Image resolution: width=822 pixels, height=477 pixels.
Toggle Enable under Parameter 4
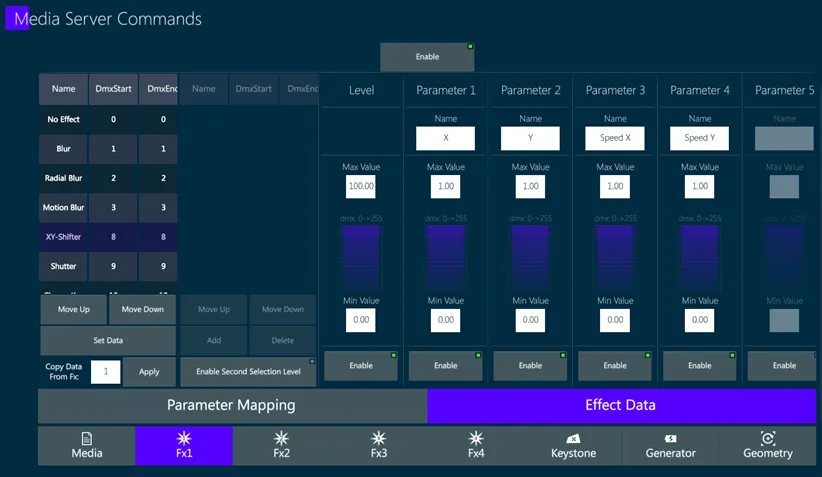(x=700, y=365)
